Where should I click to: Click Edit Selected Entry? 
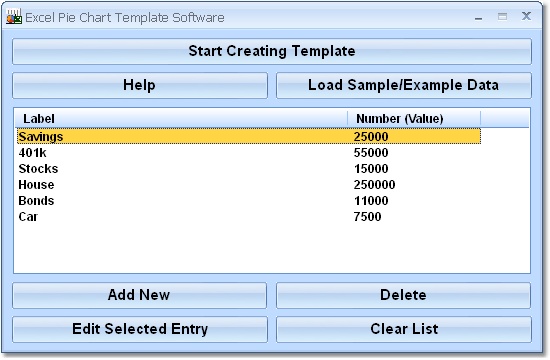140,329
